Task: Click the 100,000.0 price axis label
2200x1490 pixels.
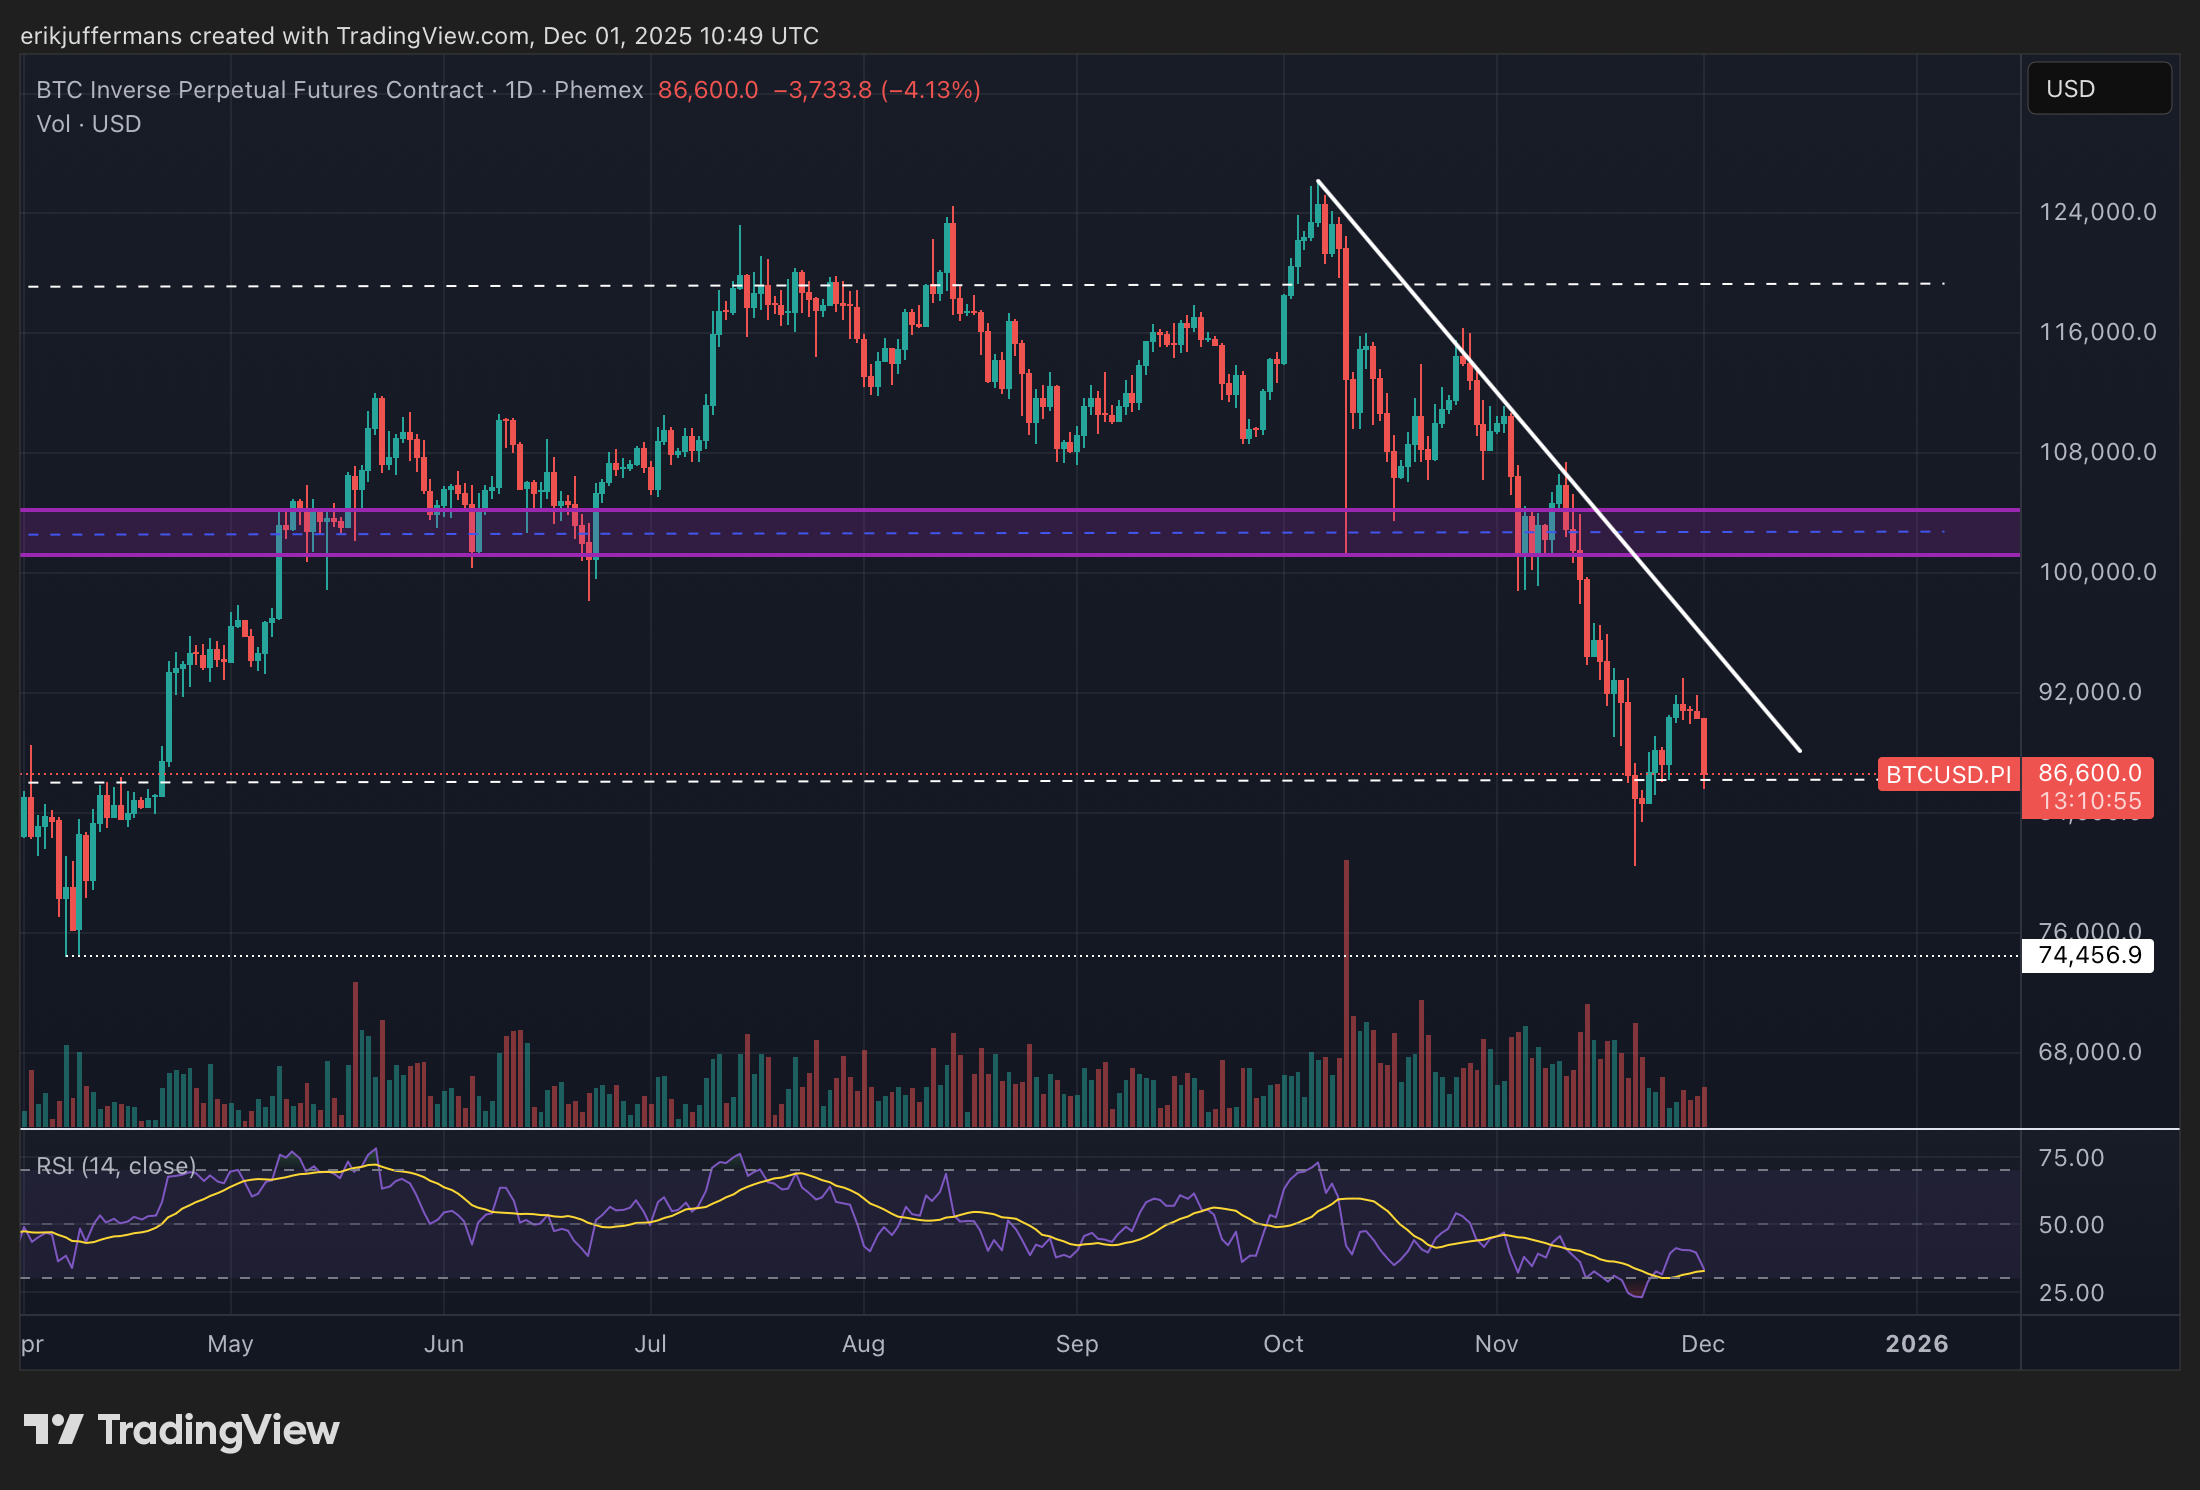Action: 2097,572
